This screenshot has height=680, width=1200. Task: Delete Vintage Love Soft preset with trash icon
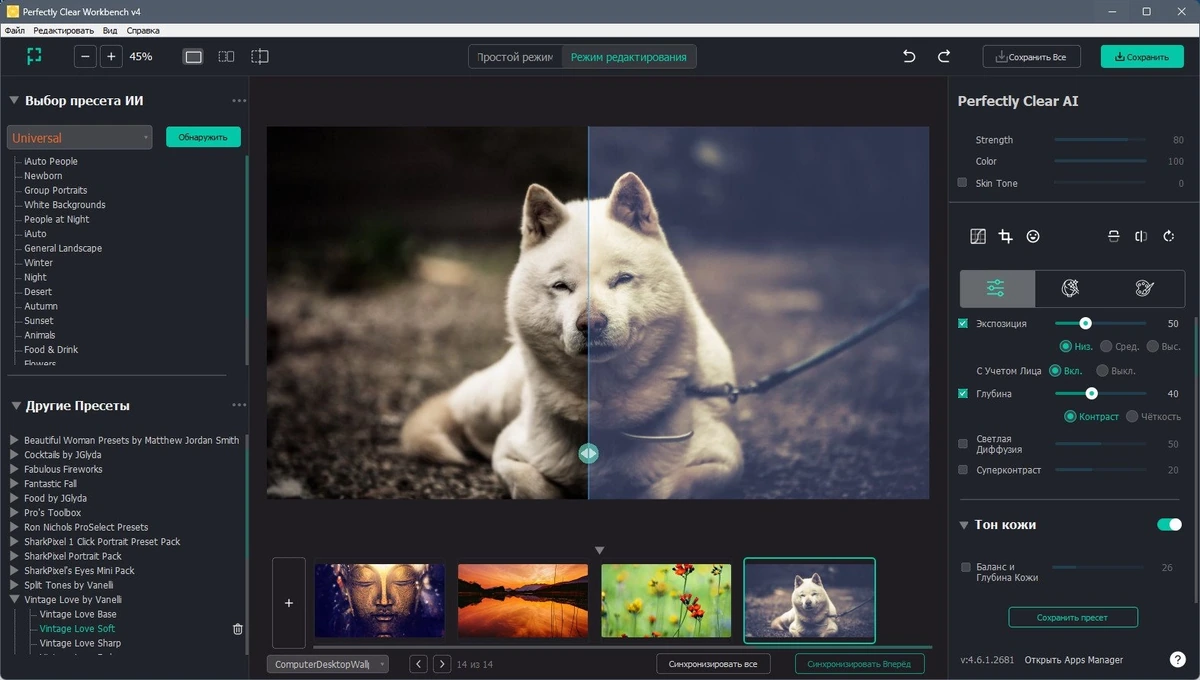pos(238,629)
